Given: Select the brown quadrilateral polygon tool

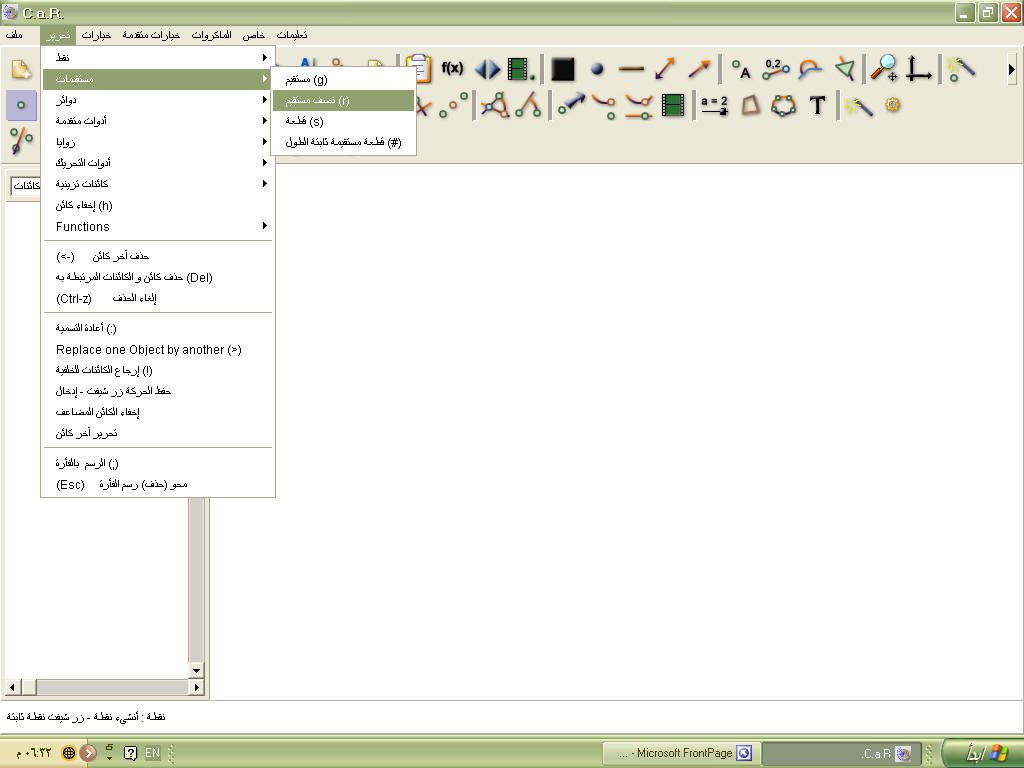Looking at the screenshot, I should 750,105.
